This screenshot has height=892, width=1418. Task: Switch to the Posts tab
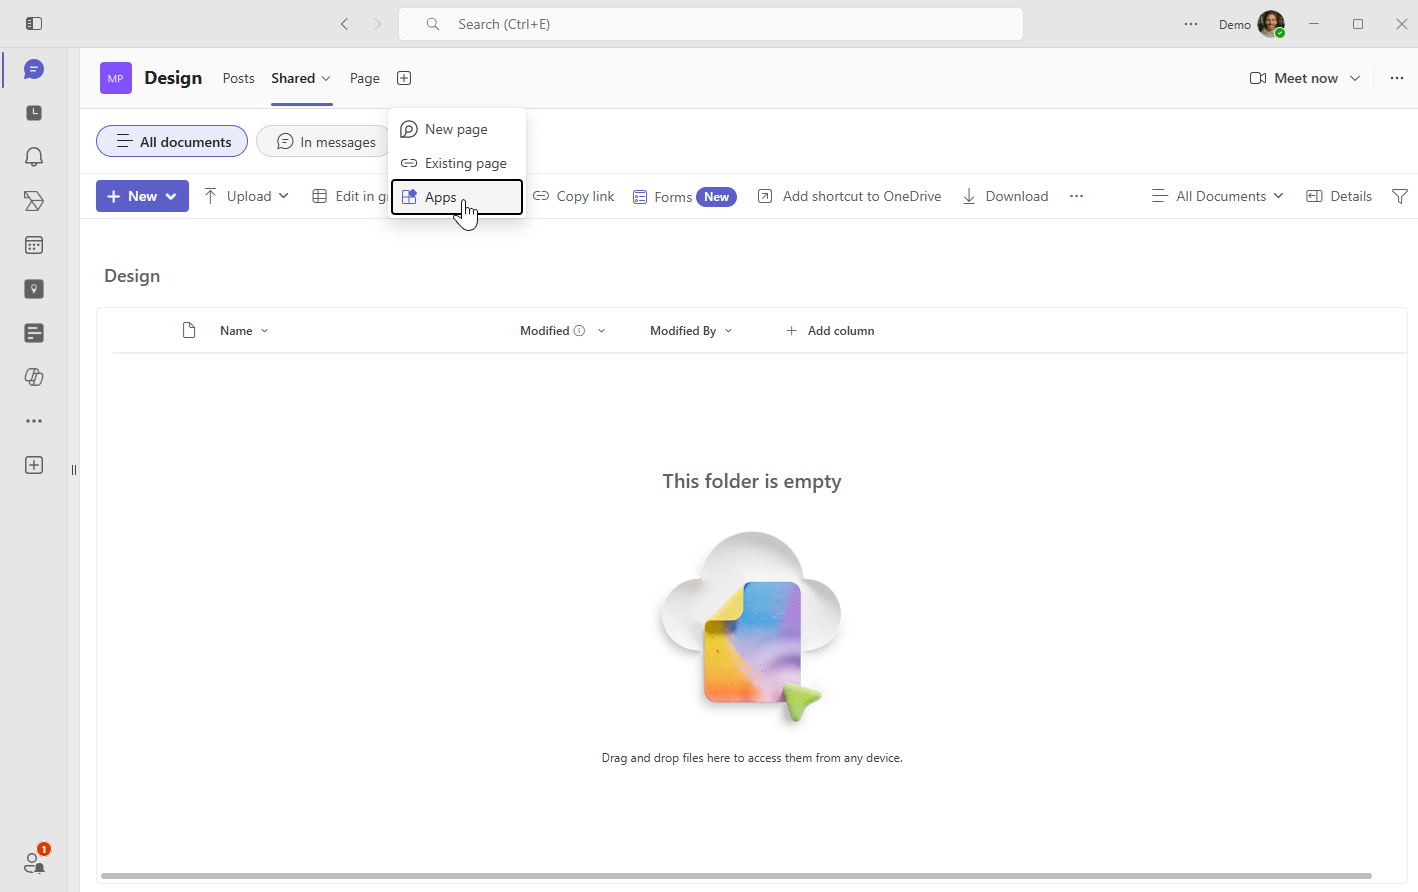point(238,78)
